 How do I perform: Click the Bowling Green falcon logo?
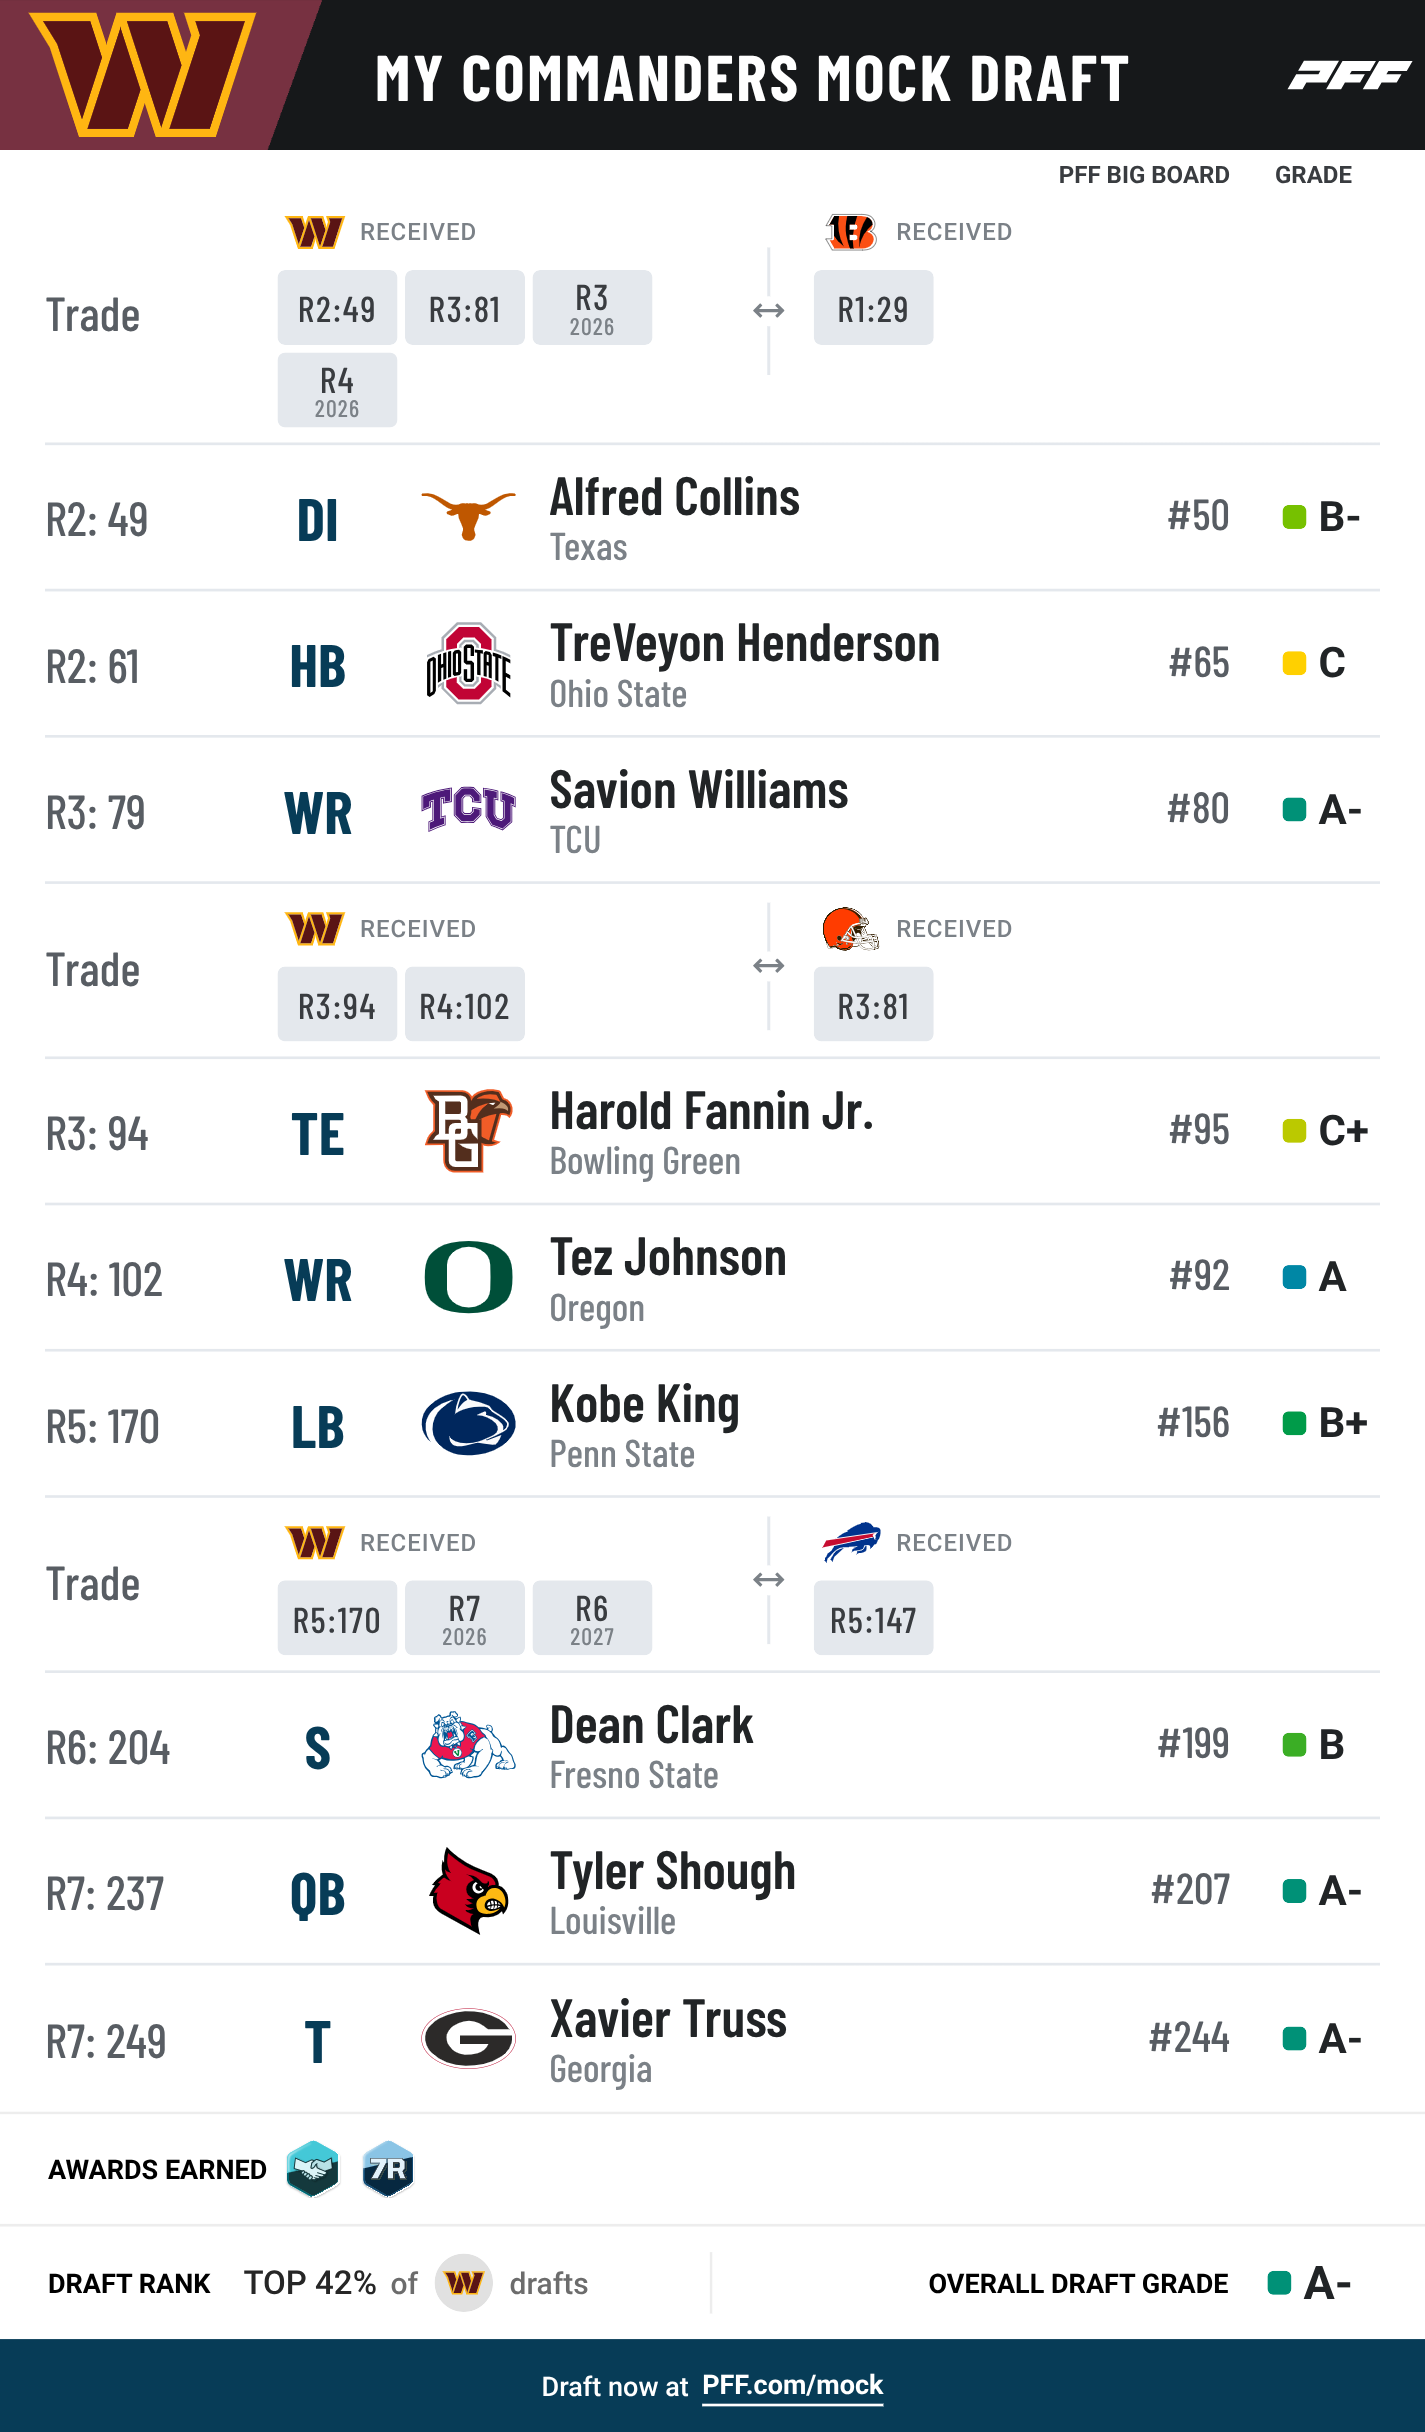tap(468, 1130)
